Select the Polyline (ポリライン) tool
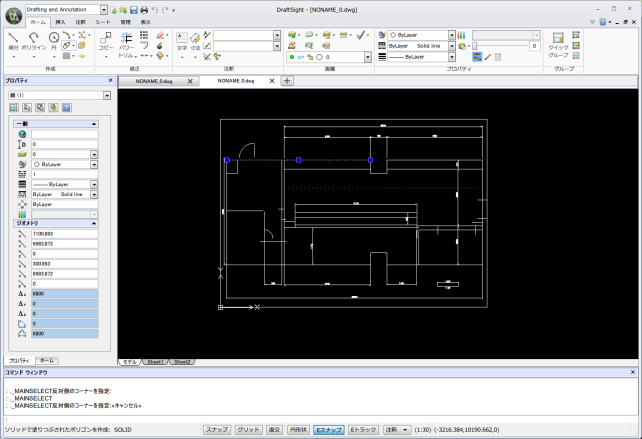The height and width of the screenshot is (439, 642). pos(35,40)
